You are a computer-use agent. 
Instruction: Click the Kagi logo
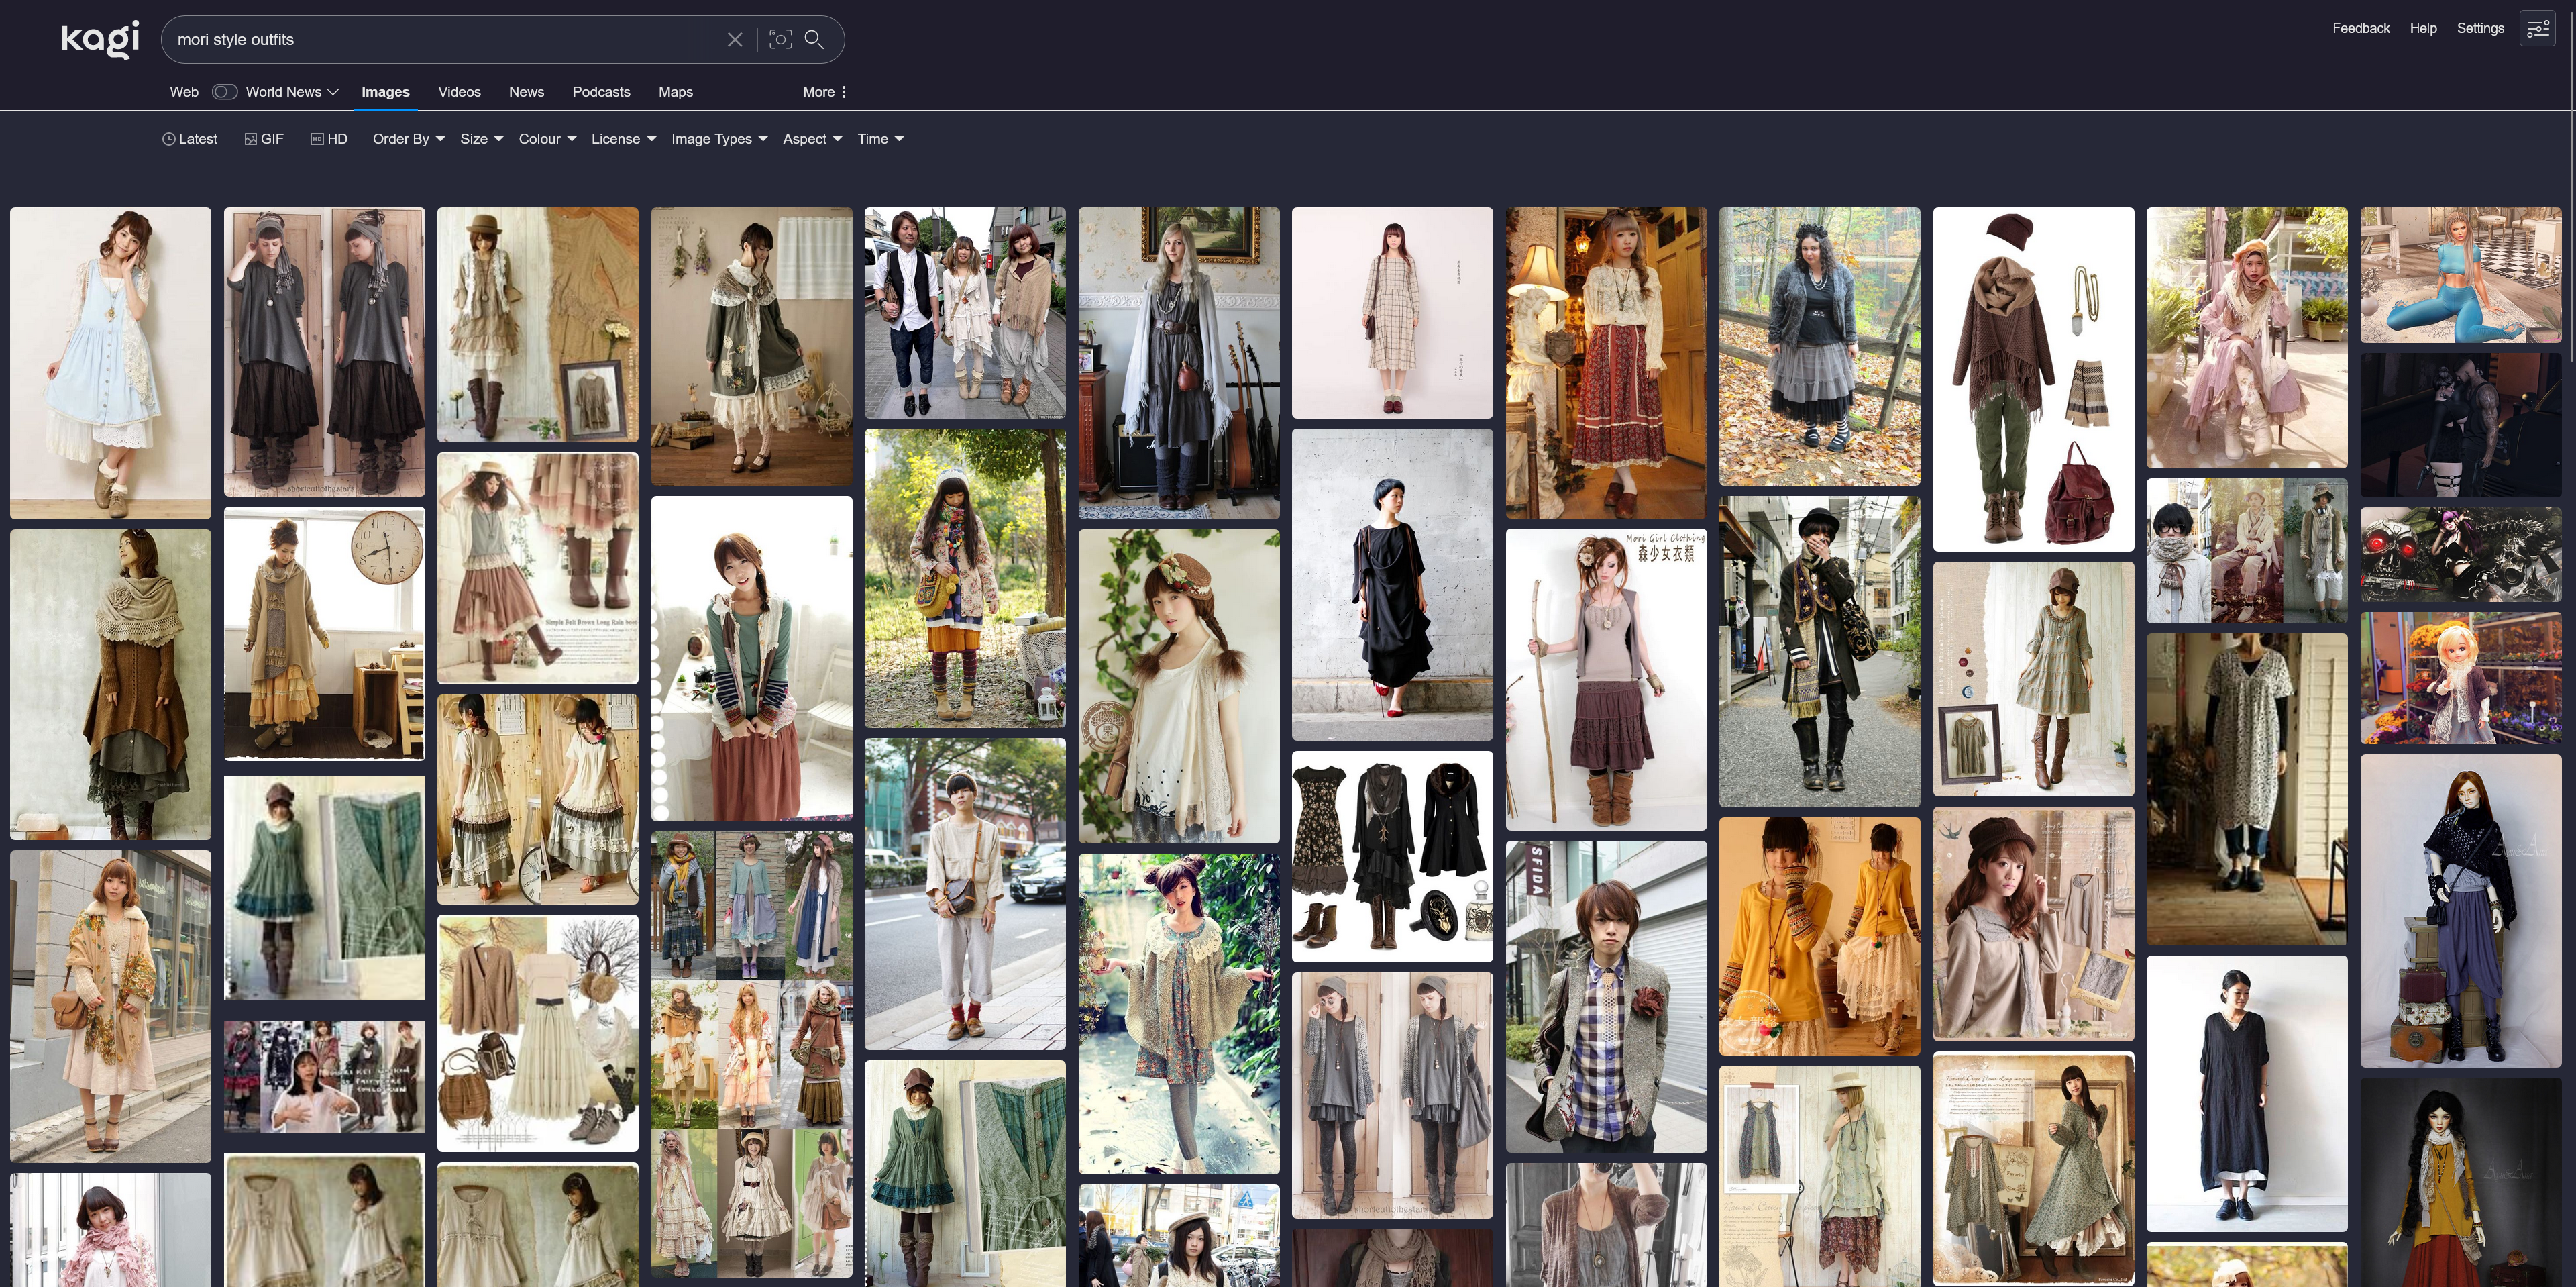(100, 39)
